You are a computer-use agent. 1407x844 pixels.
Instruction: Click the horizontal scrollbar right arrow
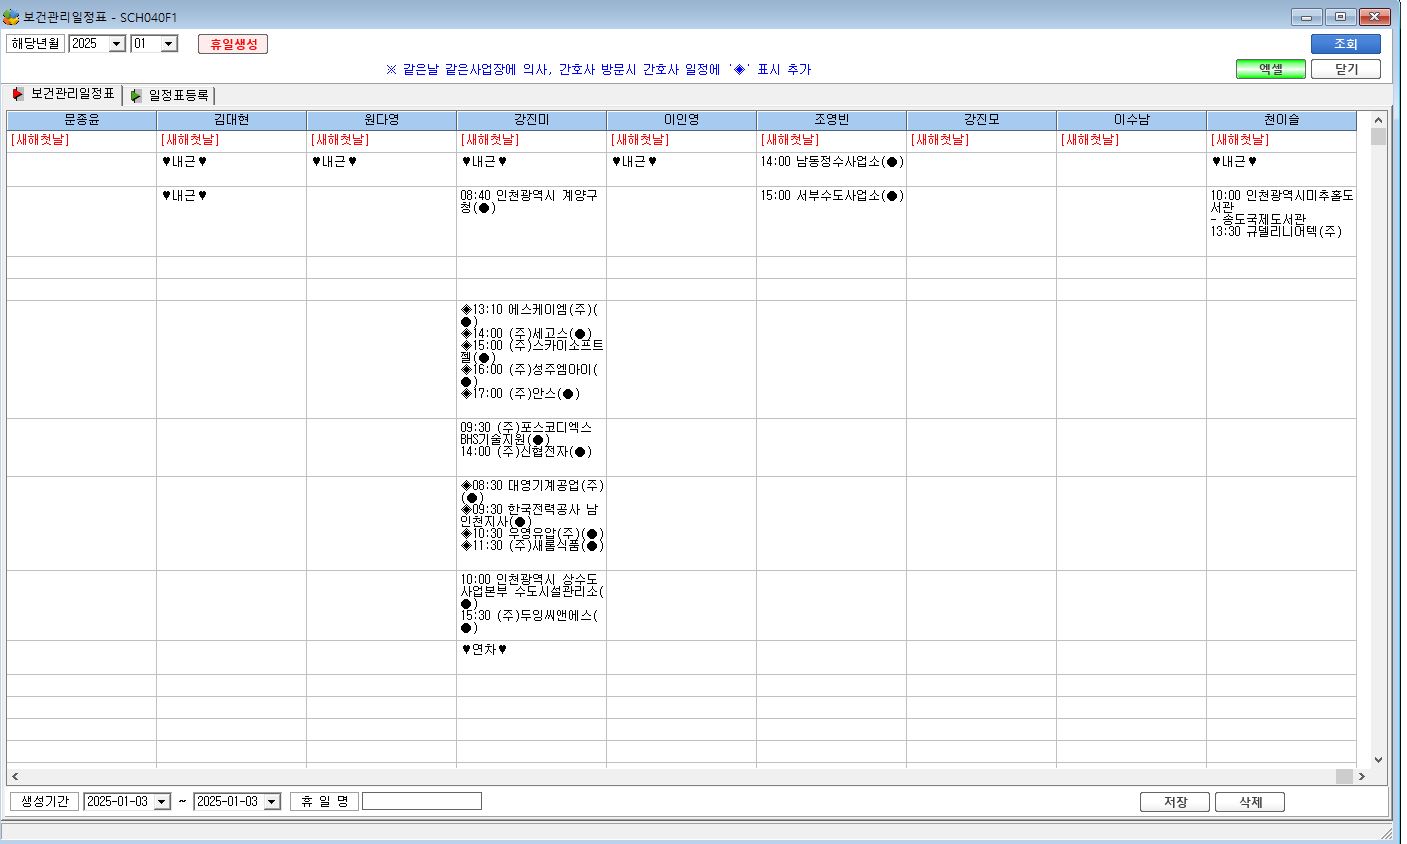(x=1361, y=776)
